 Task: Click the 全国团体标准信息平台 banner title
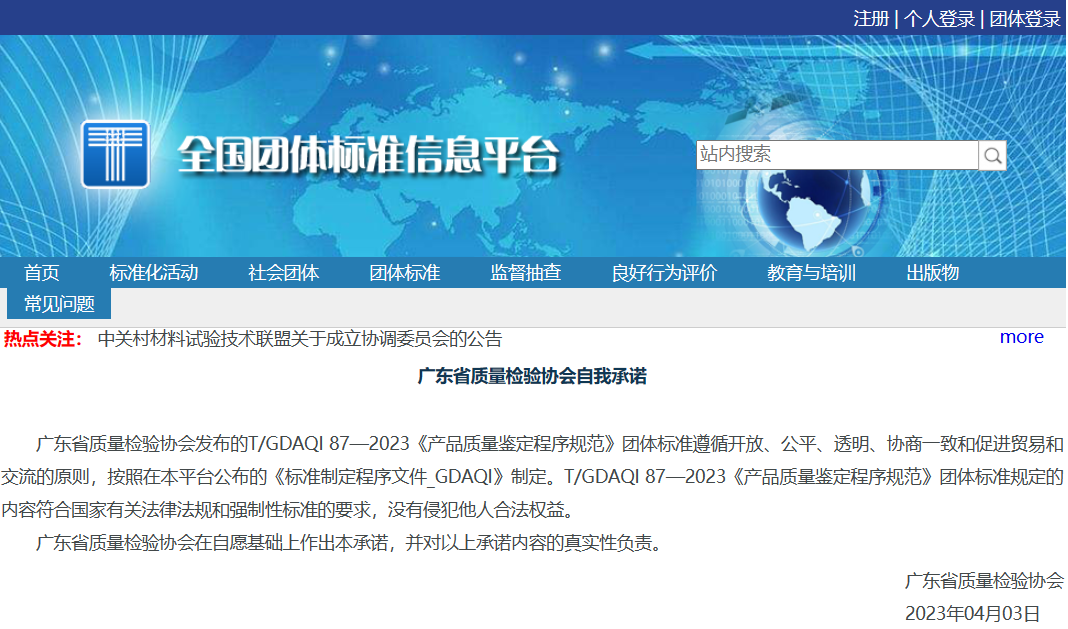[x=368, y=155]
